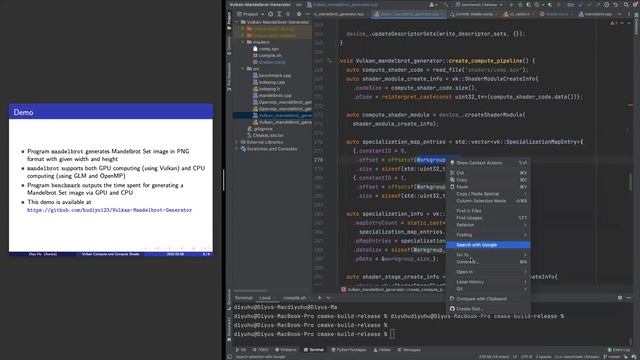Switch to the Local terminal tab
This screenshot has width=640, height=360.
point(267,298)
